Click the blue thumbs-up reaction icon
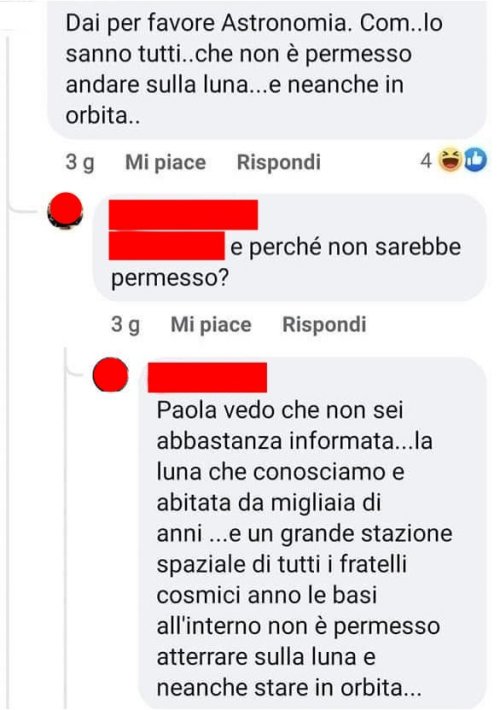 [475, 160]
